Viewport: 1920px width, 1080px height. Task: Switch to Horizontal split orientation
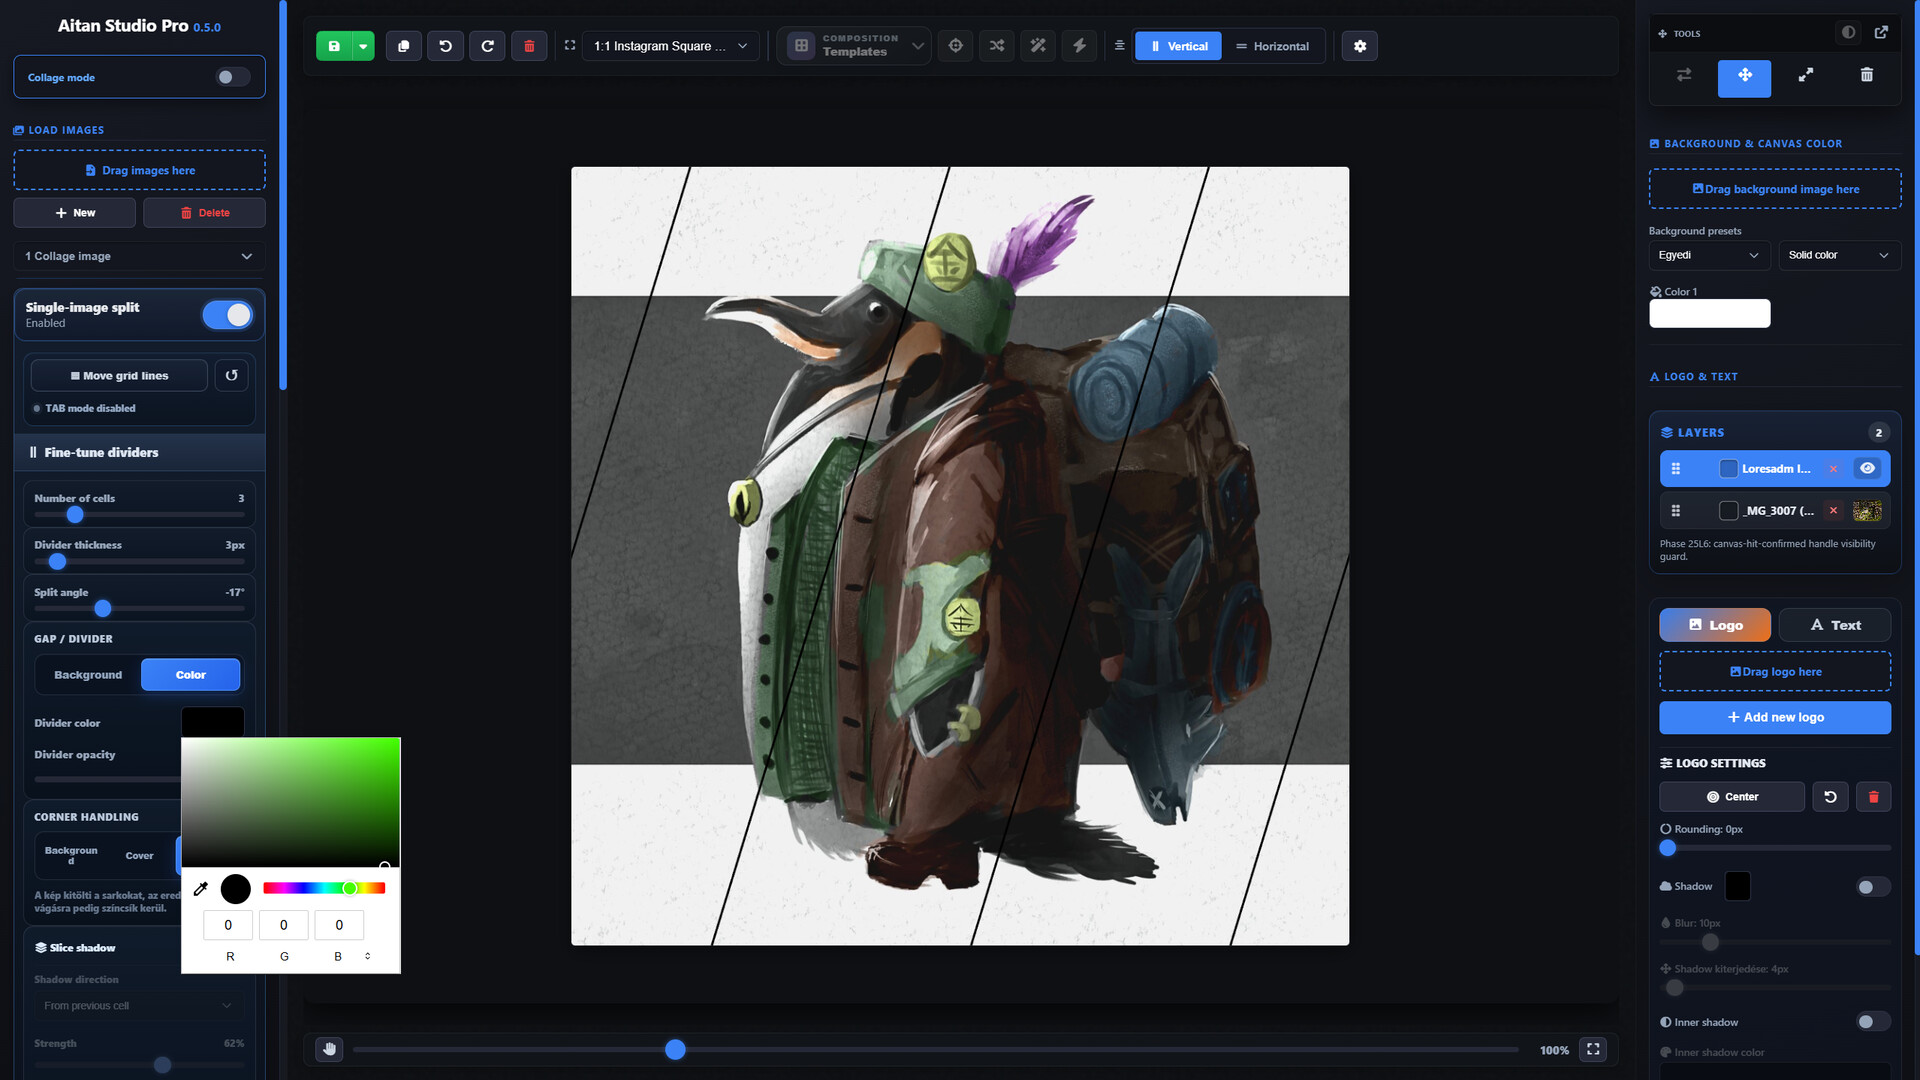[x=1272, y=46]
